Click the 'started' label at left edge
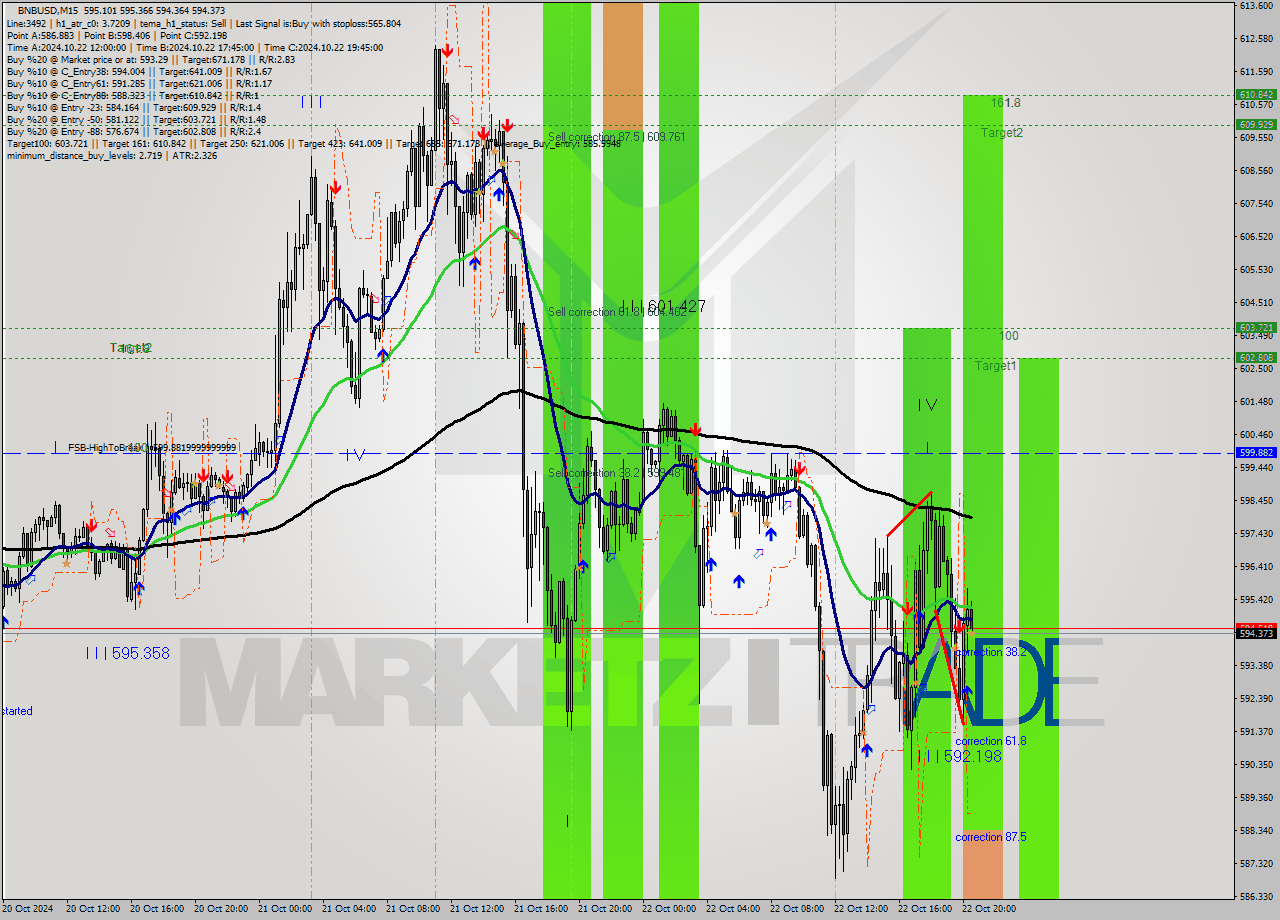 16,712
